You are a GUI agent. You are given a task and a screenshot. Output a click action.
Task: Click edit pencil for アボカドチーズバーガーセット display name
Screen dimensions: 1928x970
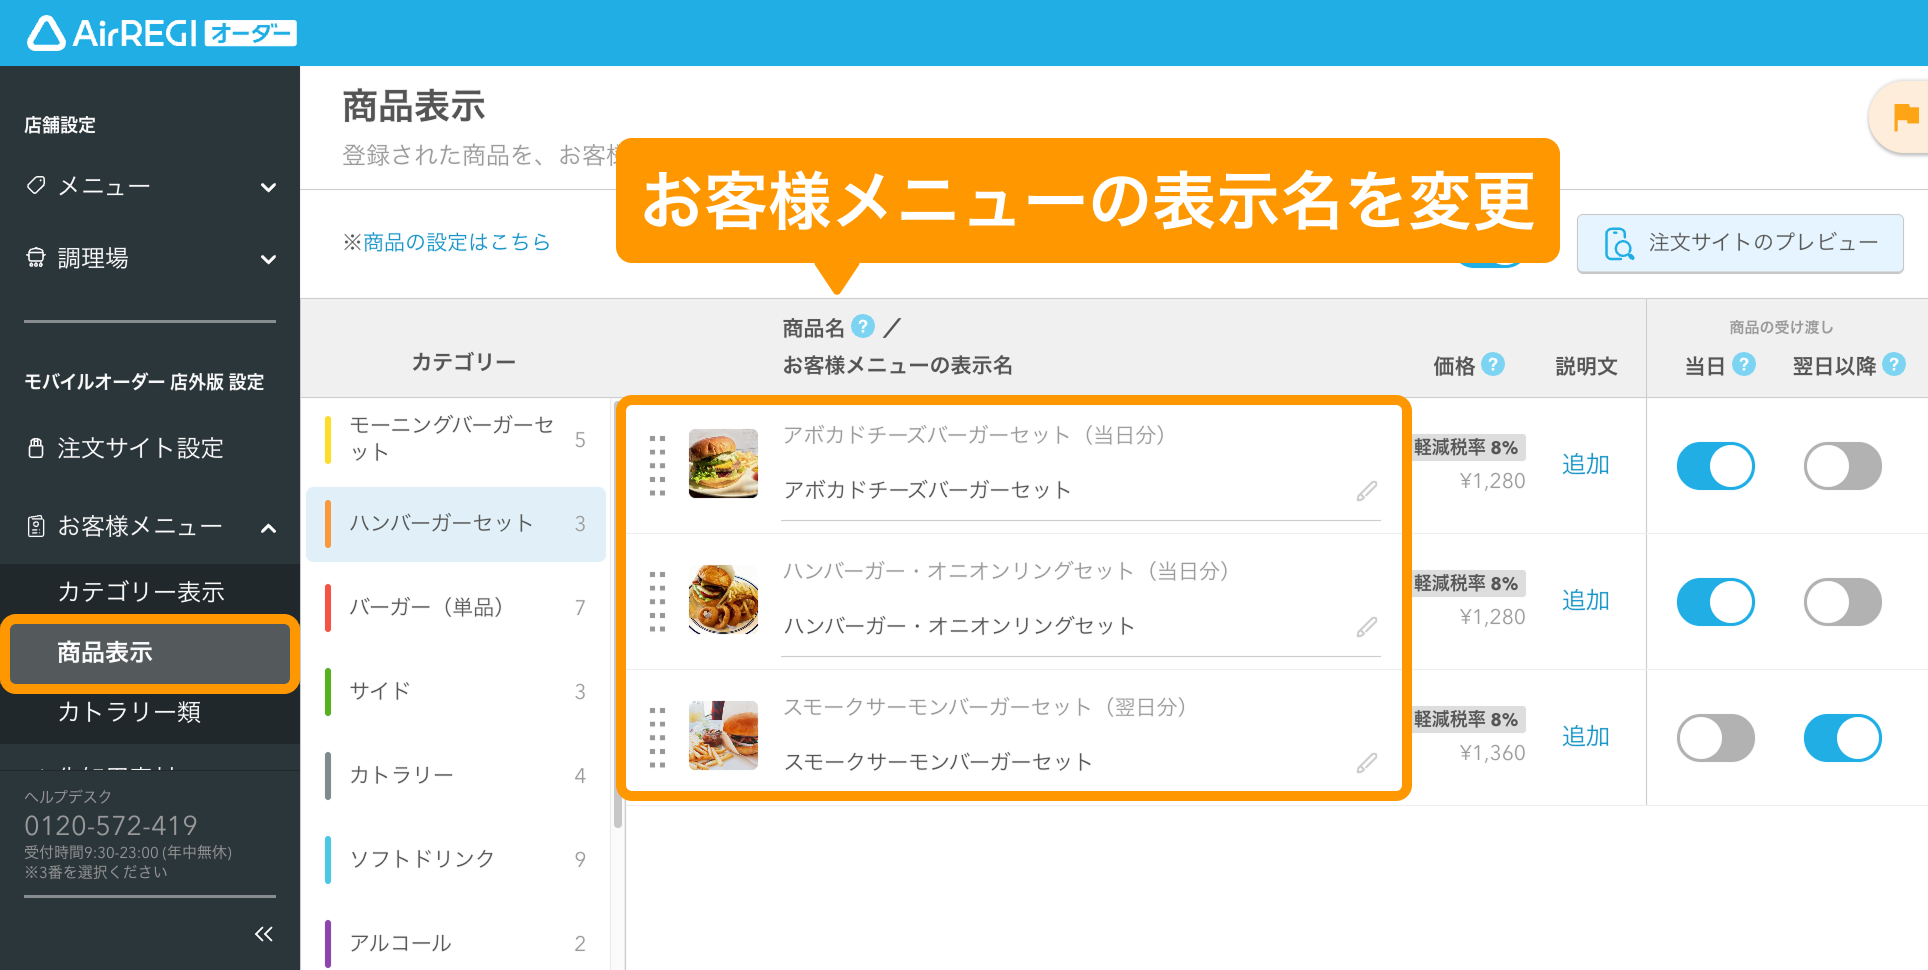[x=1367, y=491]
